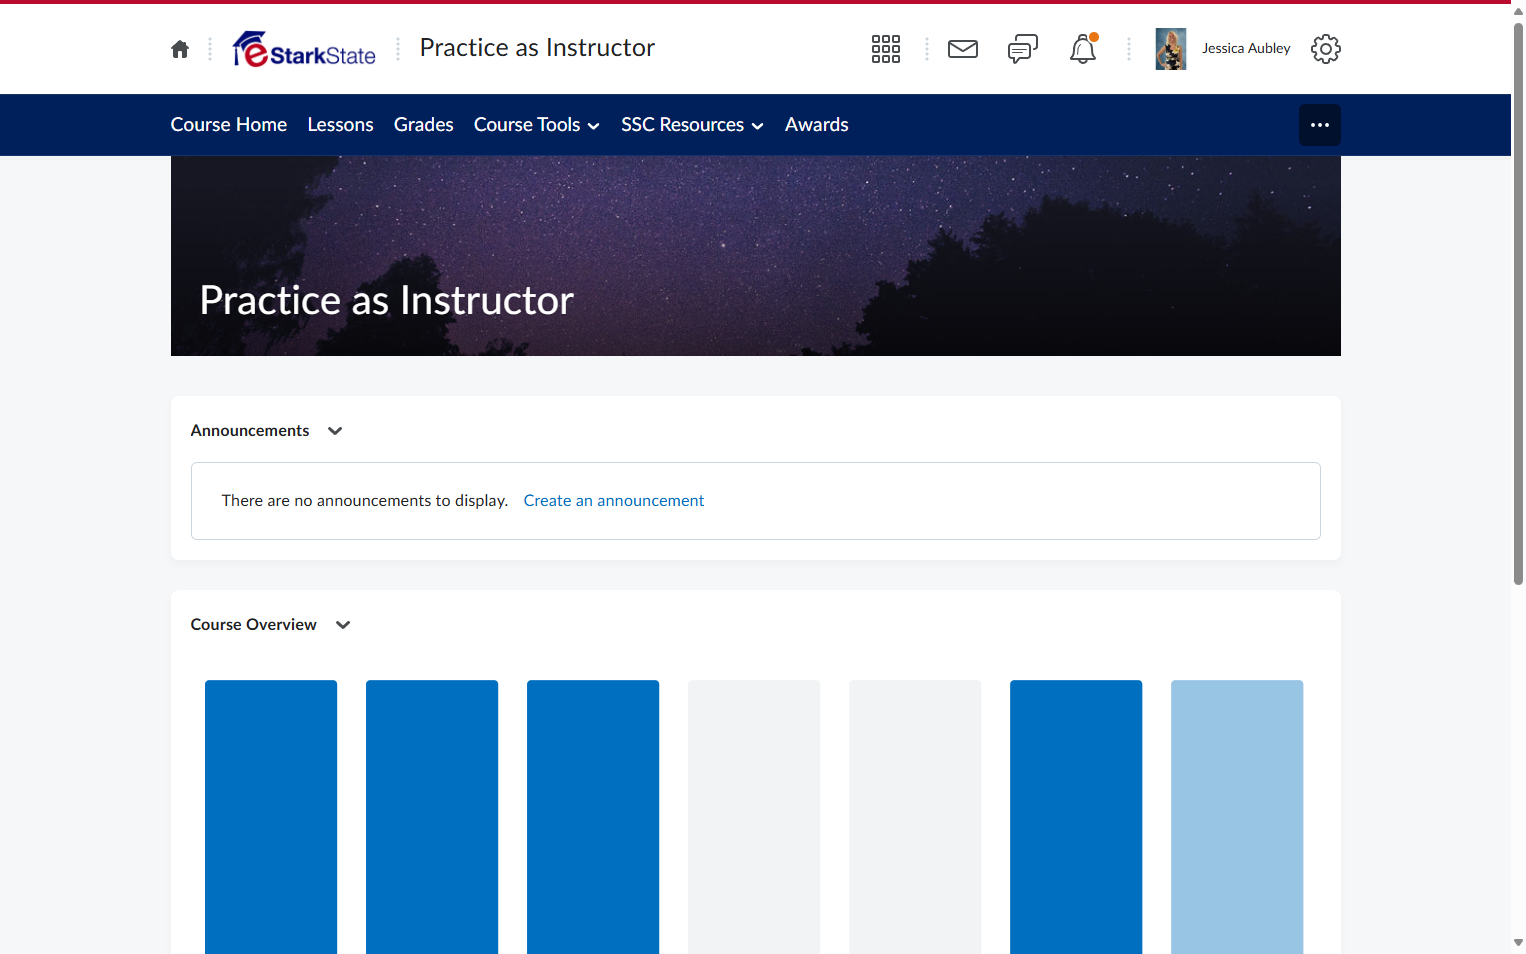
Task: Click the Practice as Instructor header title
Action: point(538,48)
